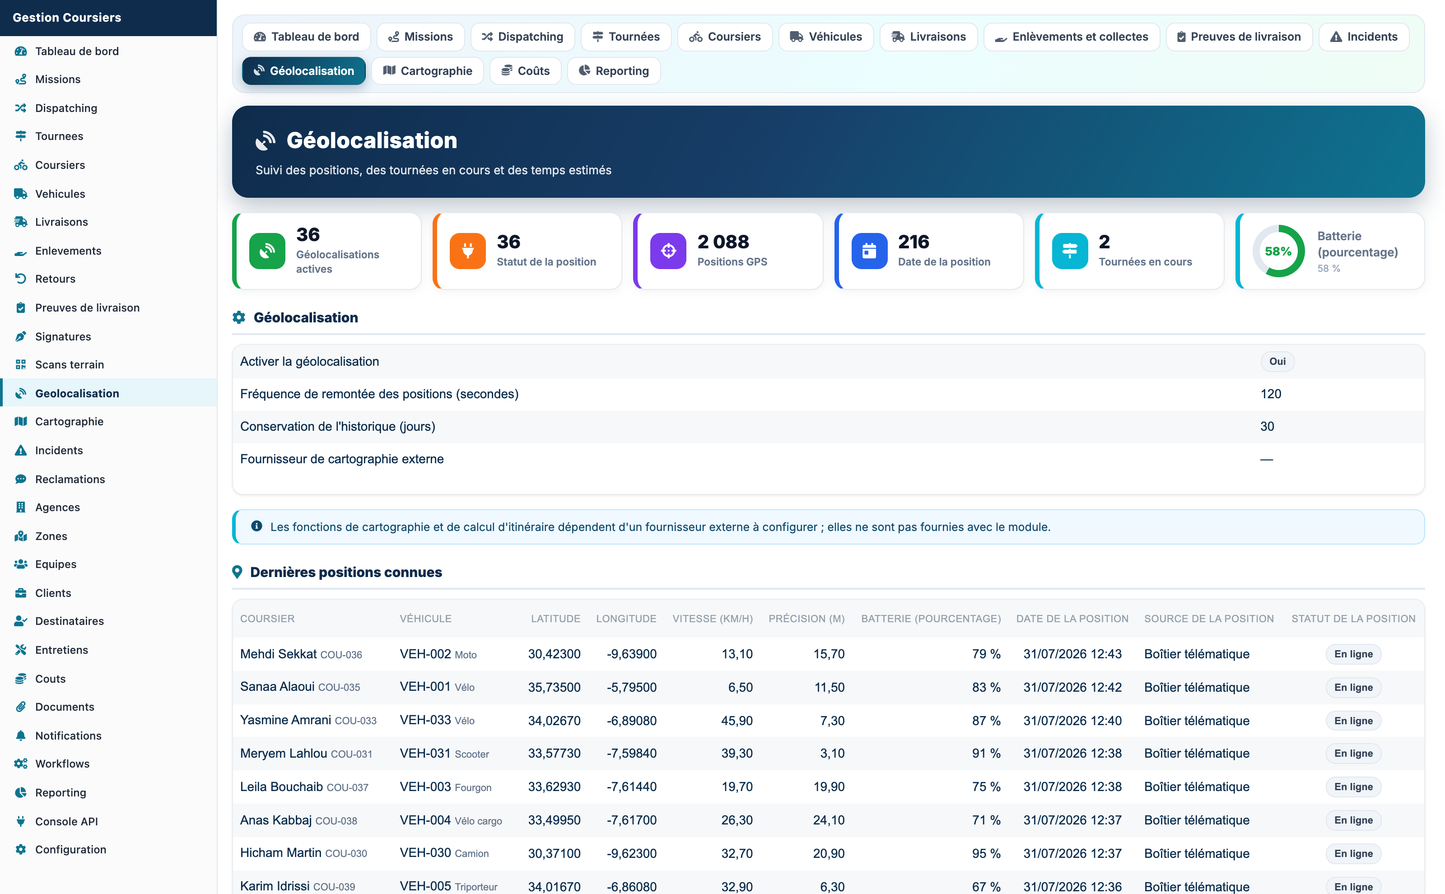Sort by the Batterie (pourcentage) column header

(930, 619)
